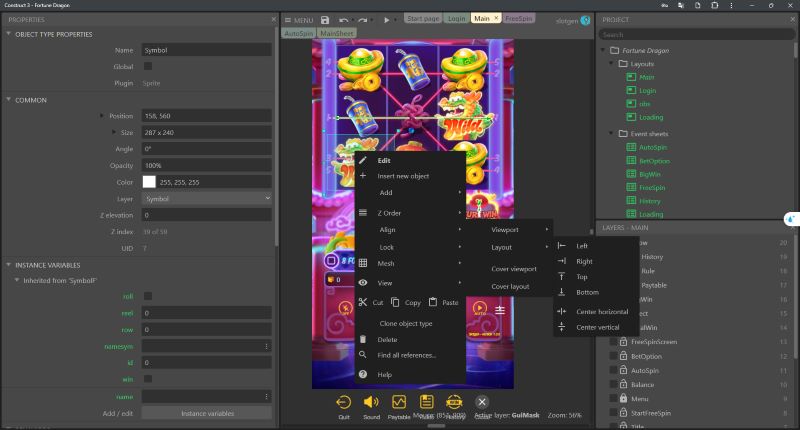Open the slotgen account avatar

585,20
